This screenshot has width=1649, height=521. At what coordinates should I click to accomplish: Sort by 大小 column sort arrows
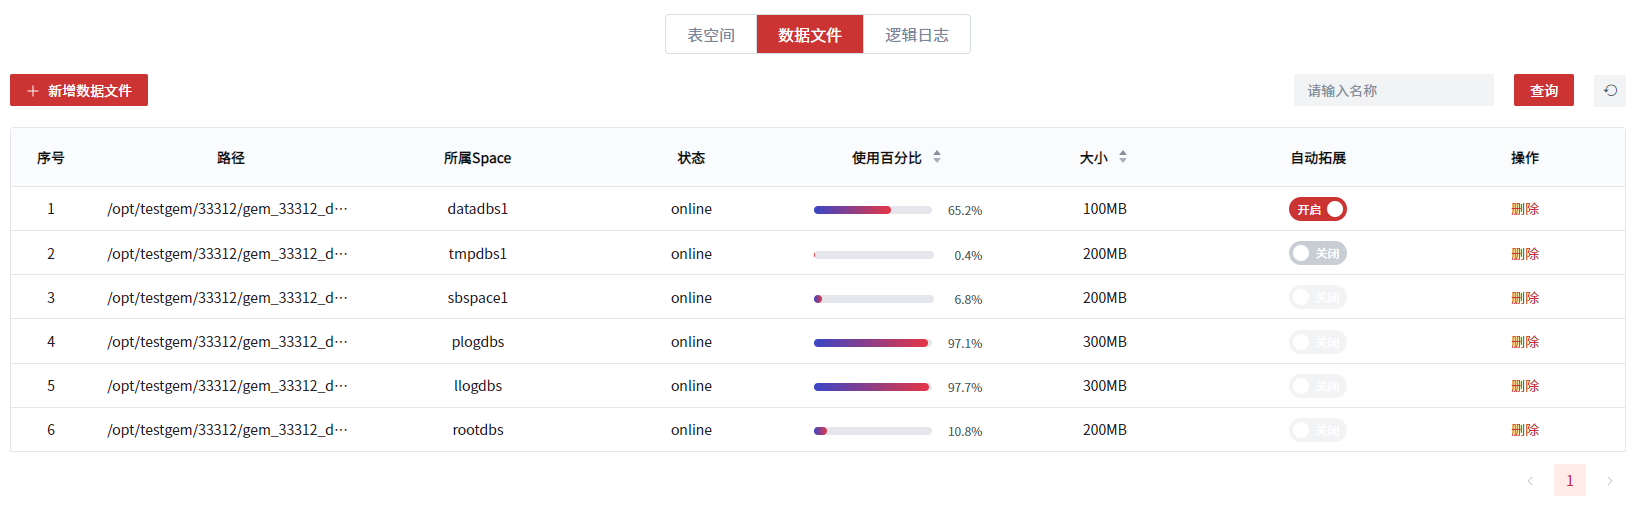click(x=1123, y=157)
